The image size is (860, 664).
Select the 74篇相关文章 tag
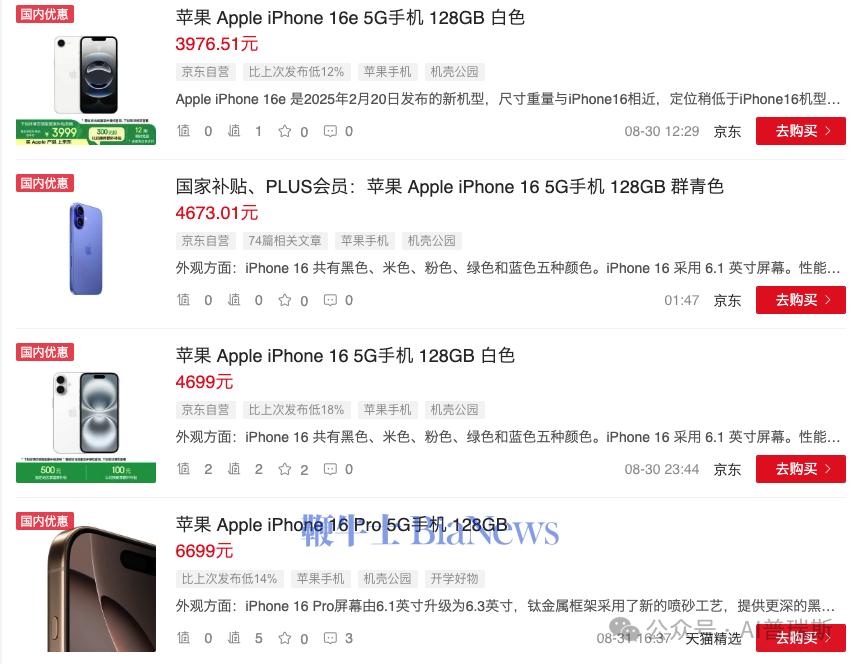pos(285,241)
